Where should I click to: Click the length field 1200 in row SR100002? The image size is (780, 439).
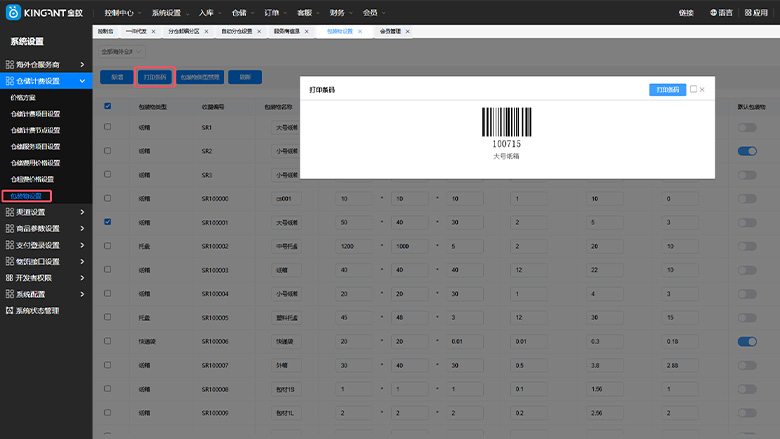tap(354, 246)
